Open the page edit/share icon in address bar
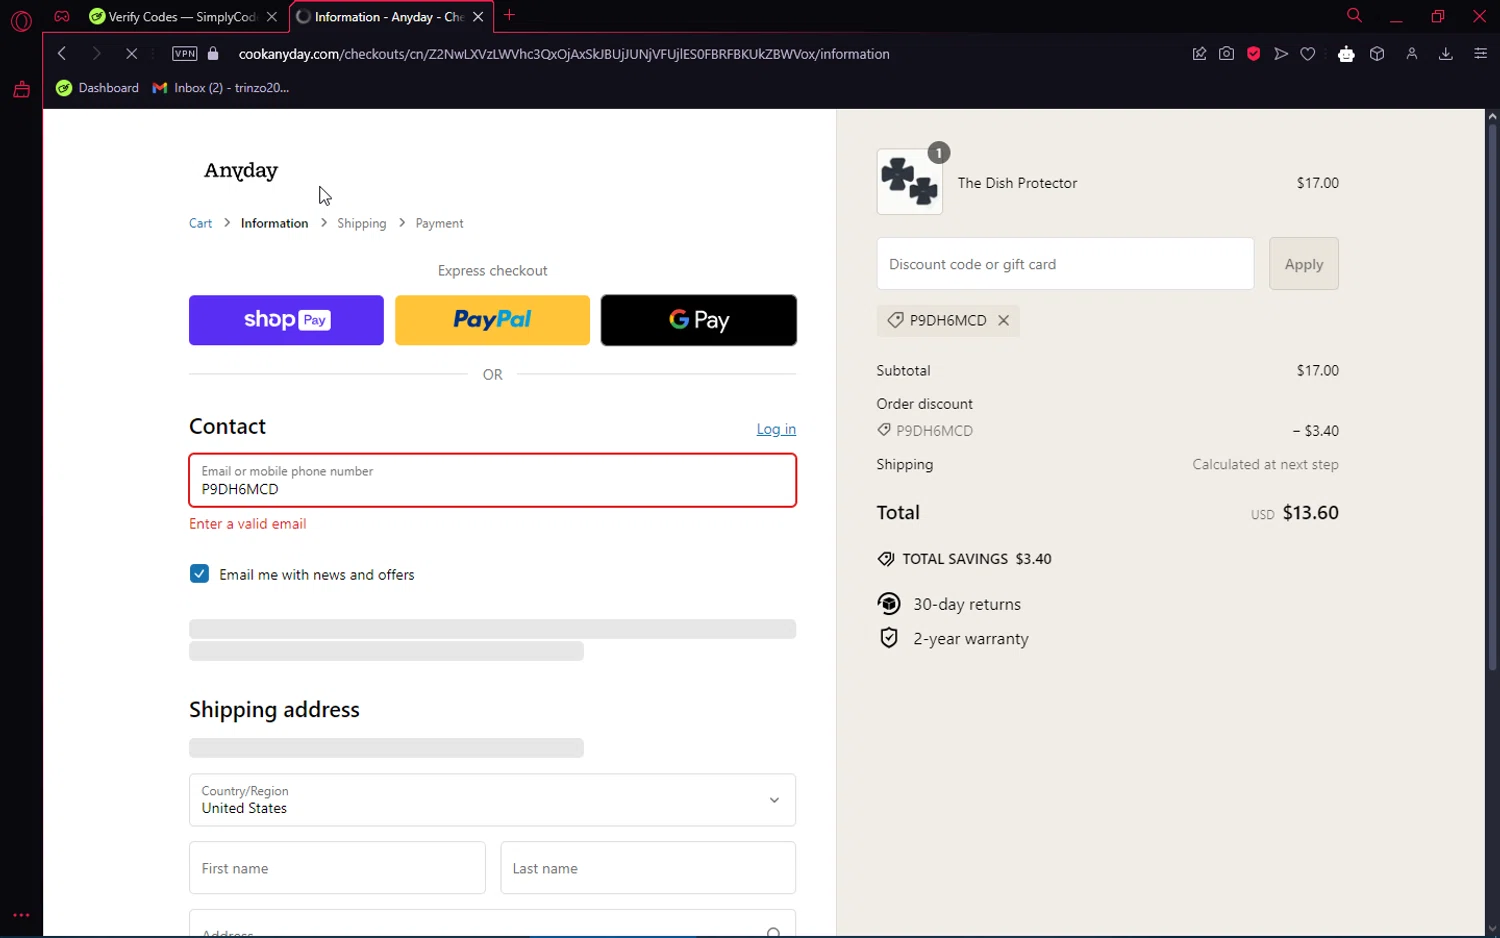Screen dimensions: 1500x938 (1199, 54)
